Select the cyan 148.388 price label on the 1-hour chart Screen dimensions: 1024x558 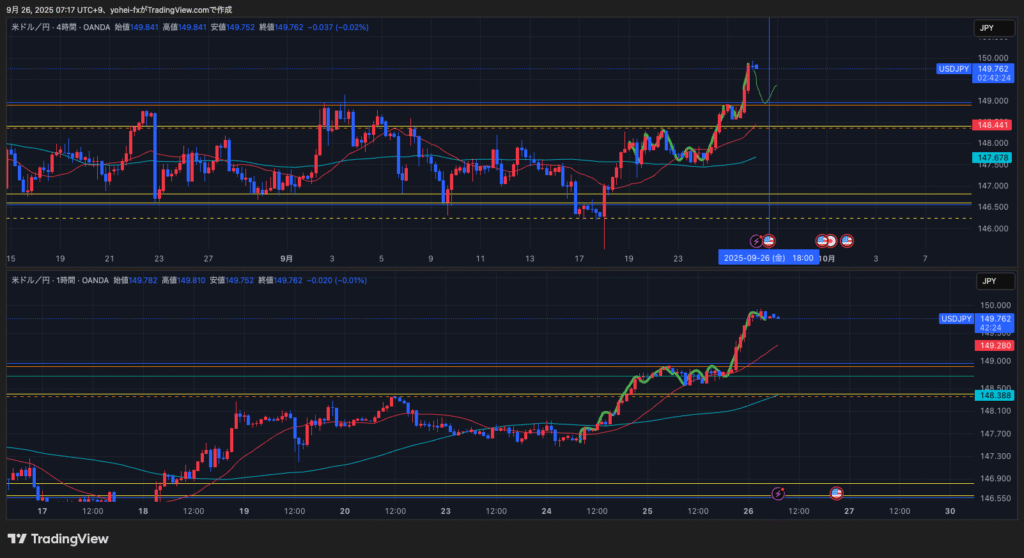[992, 396]
